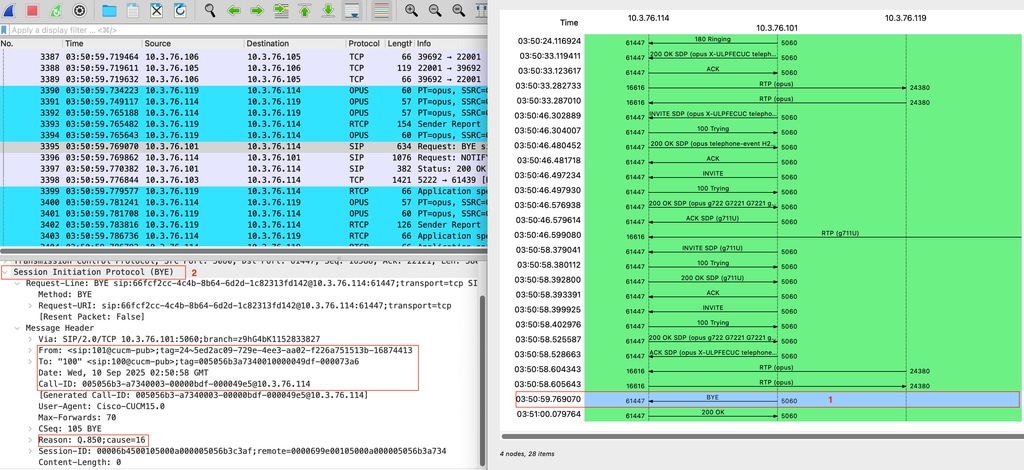Collapse the Request-Line BYE node
The width and height of the screenshot is (1024, 470).
(18, 283)
